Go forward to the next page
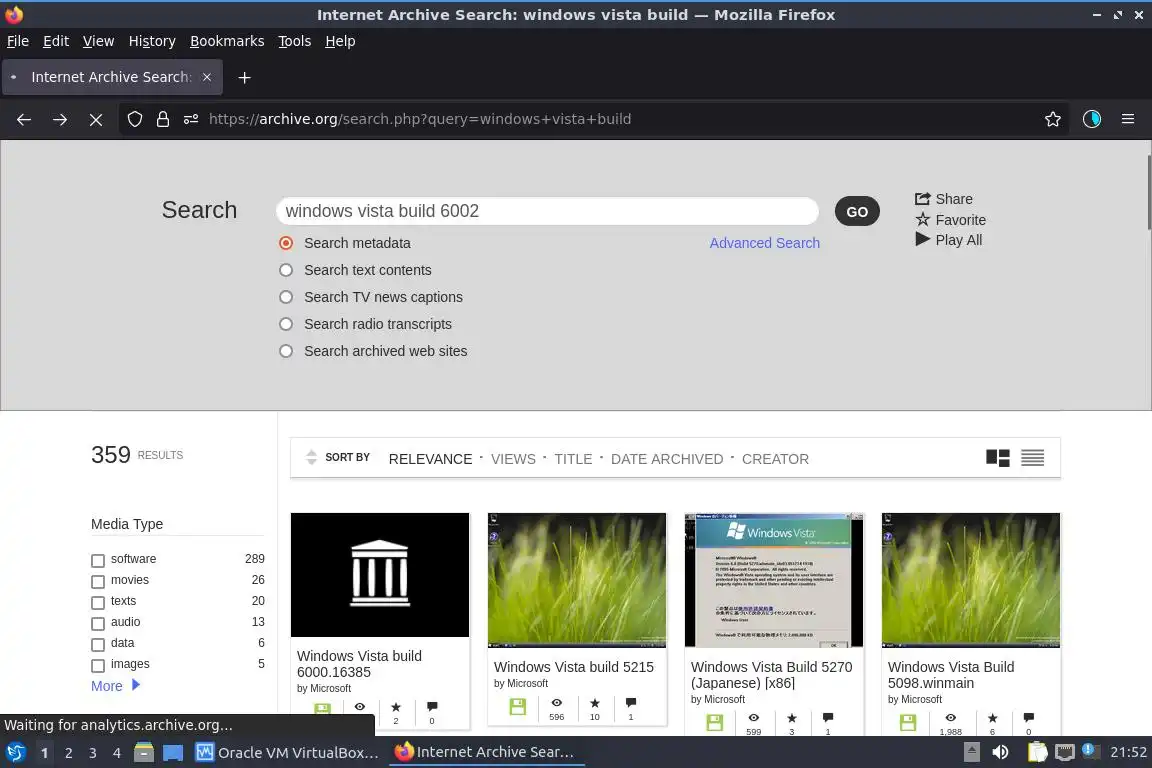The height and width of the screenshot is (768, 1152). click(60, 119)
